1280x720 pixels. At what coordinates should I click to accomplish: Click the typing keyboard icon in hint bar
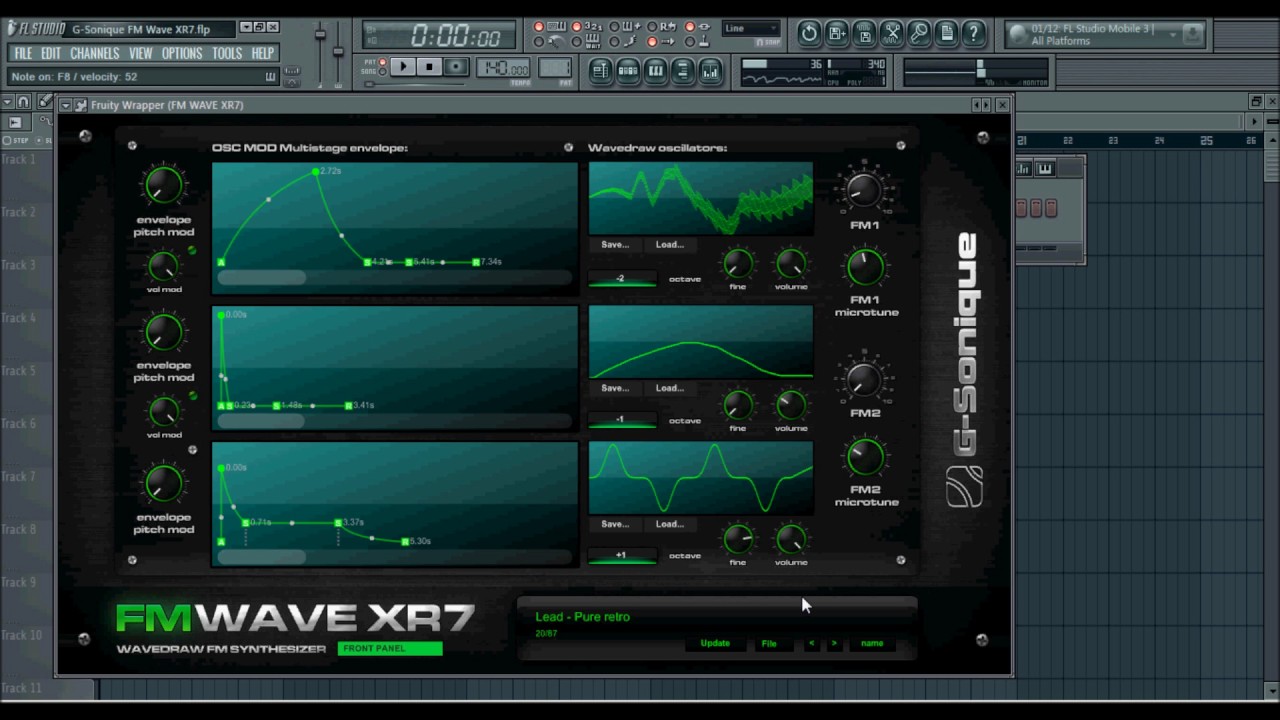tap(270, 77)
